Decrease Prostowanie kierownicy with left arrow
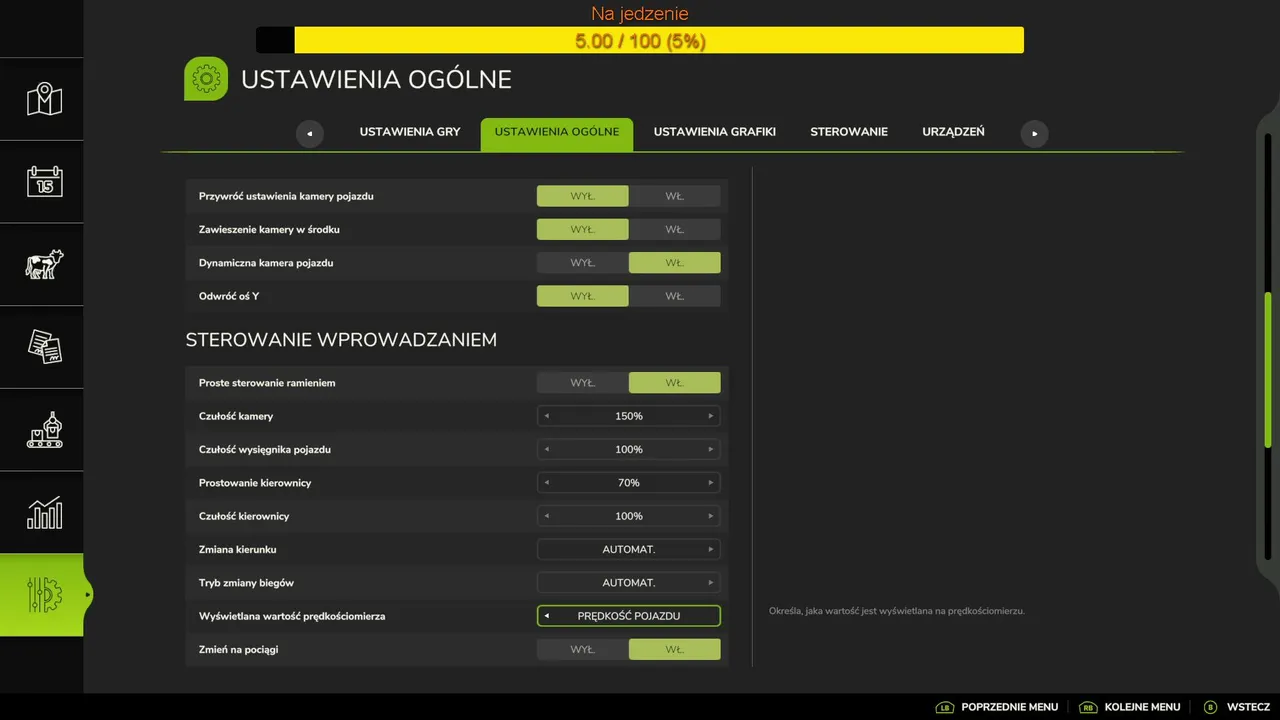1280x720 pixels. [x=546, y=483]
